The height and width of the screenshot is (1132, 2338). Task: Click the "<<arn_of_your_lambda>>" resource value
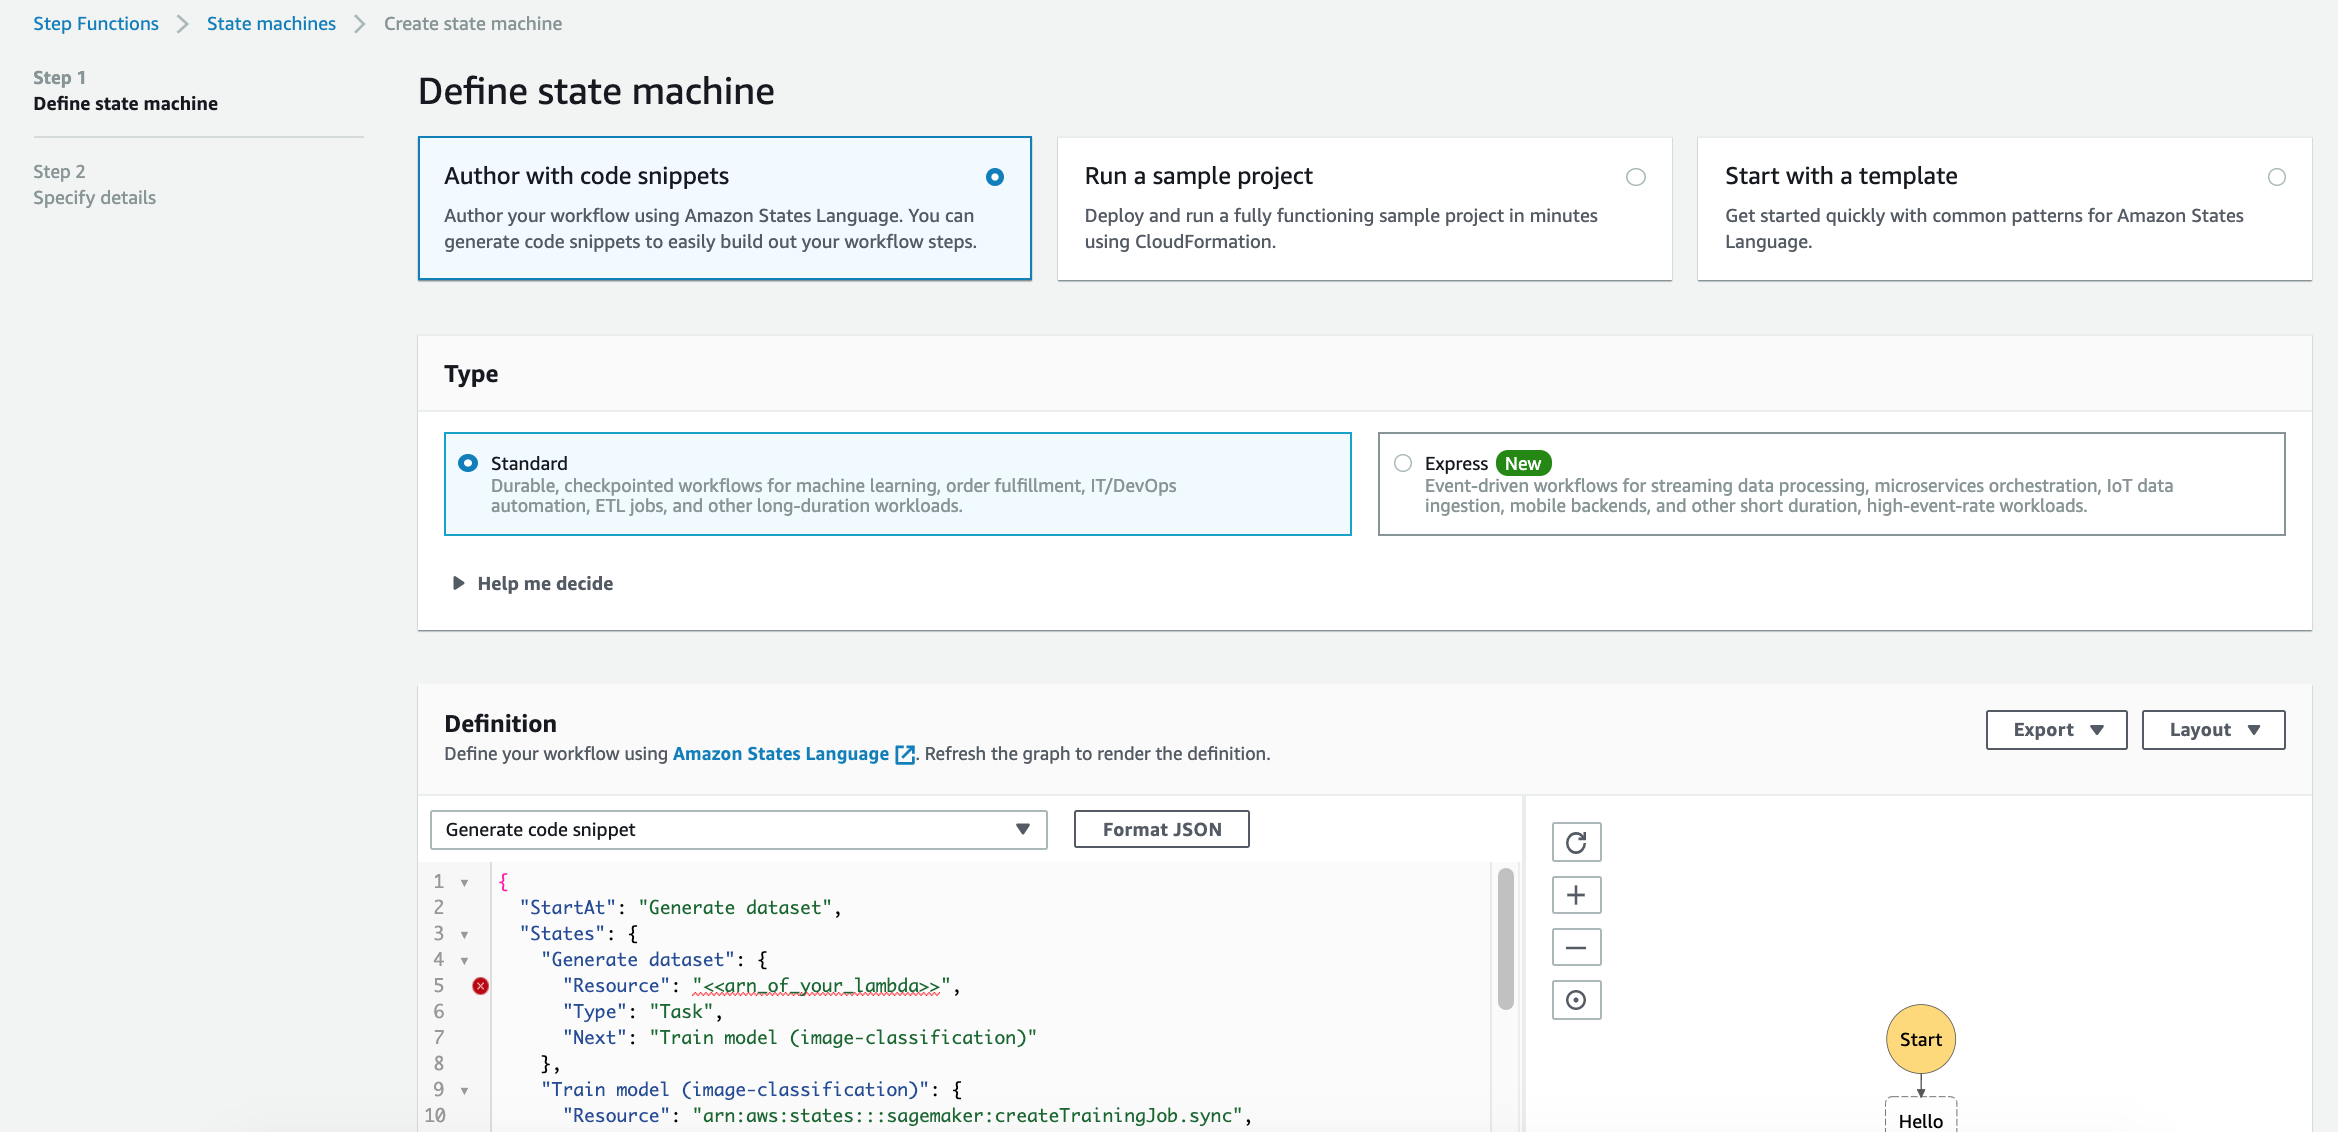[x=820, y=986]
